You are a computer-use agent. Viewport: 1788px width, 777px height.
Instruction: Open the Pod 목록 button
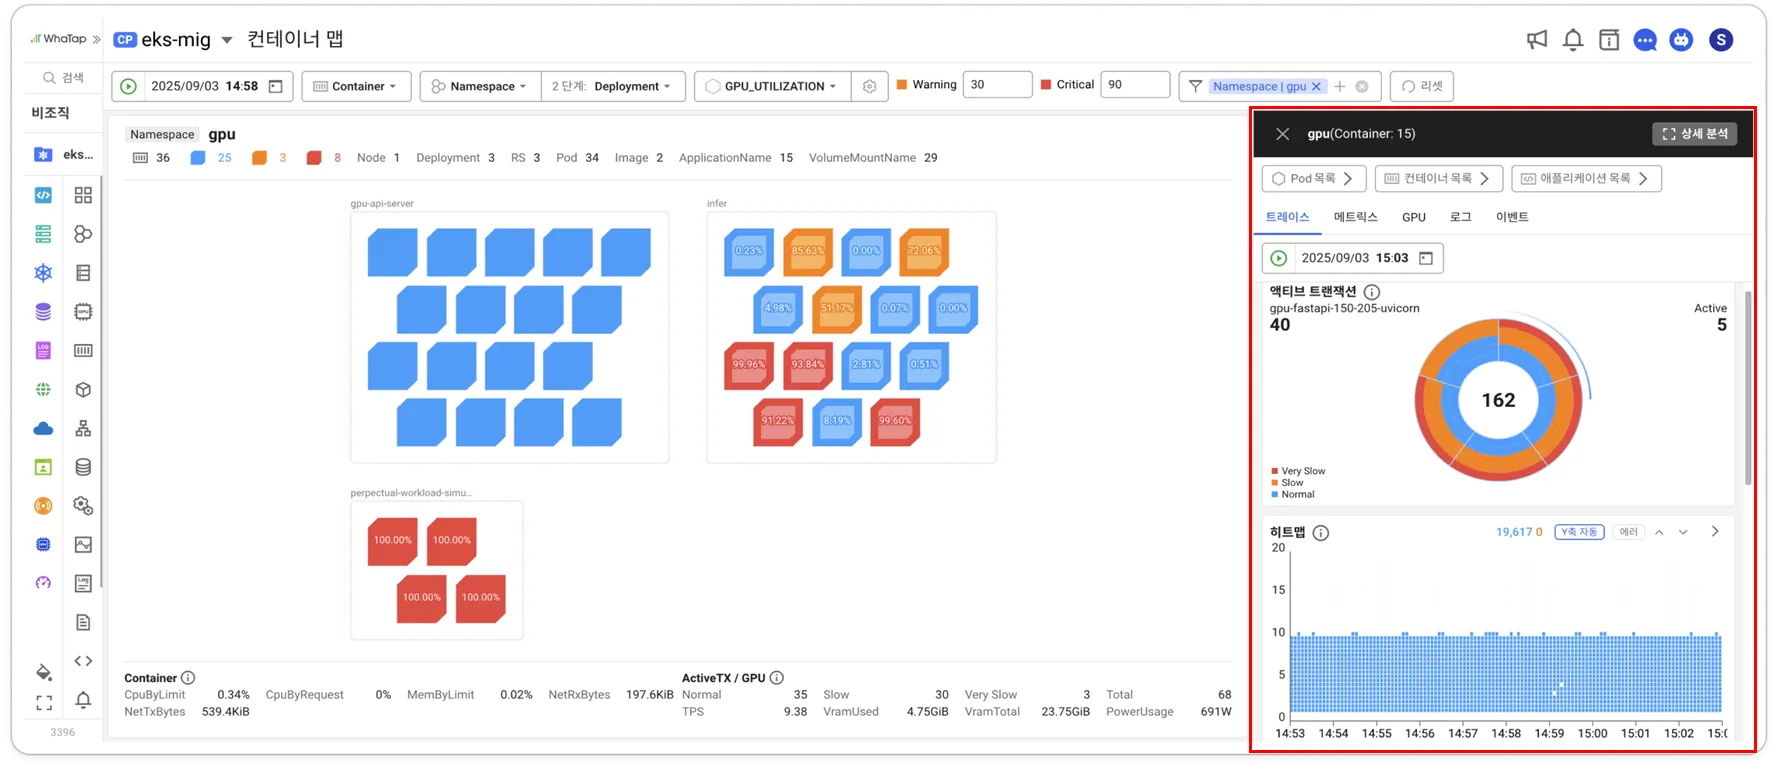(1313, 179)
